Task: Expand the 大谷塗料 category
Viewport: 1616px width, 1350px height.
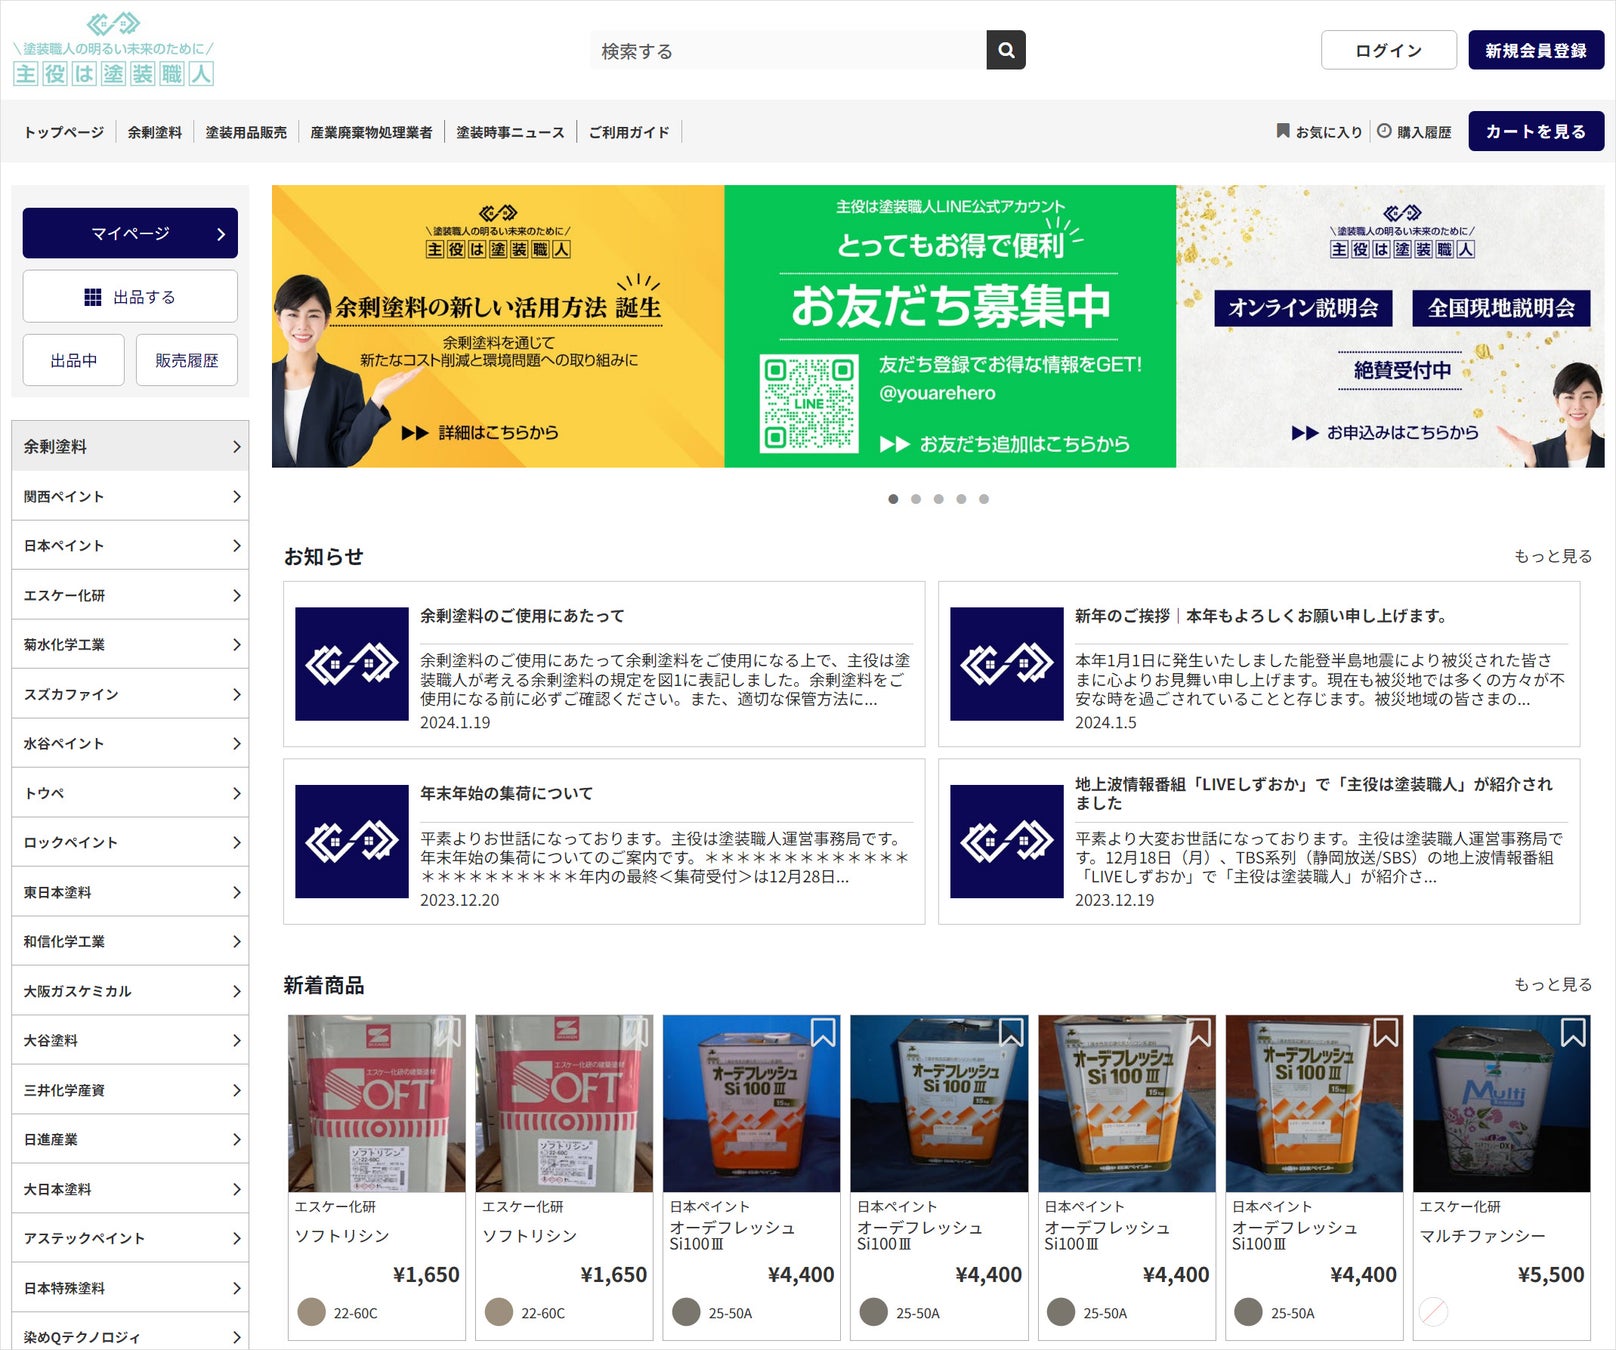Action: tap(130, 1040)
